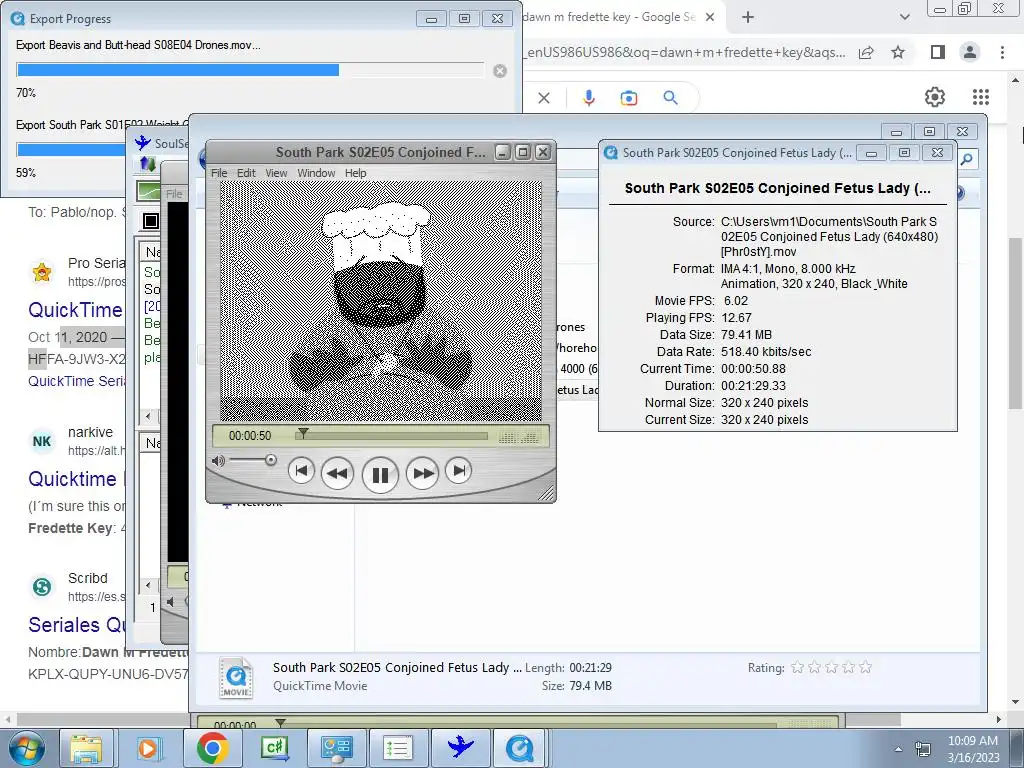Open the C# application on the taskbar
1024x768 pixels.
[274, 748]
